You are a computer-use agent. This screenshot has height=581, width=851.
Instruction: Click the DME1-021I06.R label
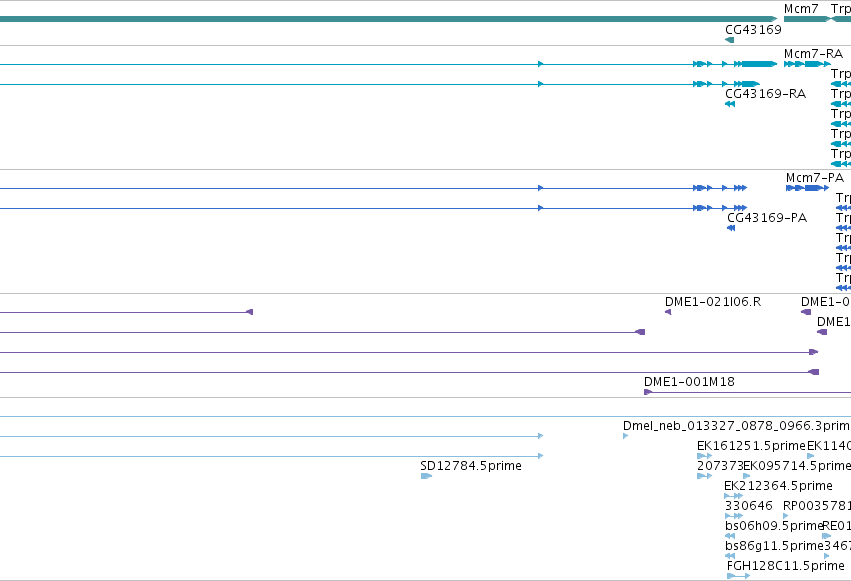713,302
